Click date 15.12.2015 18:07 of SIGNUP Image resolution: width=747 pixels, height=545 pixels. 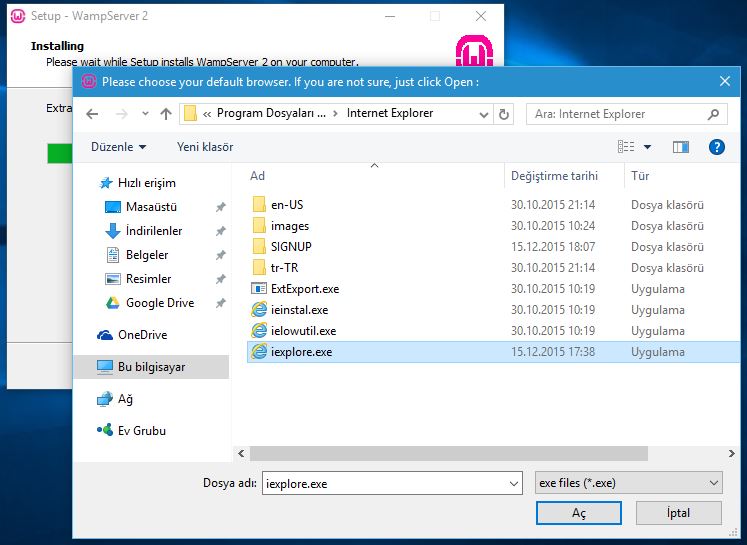(553, 247)
